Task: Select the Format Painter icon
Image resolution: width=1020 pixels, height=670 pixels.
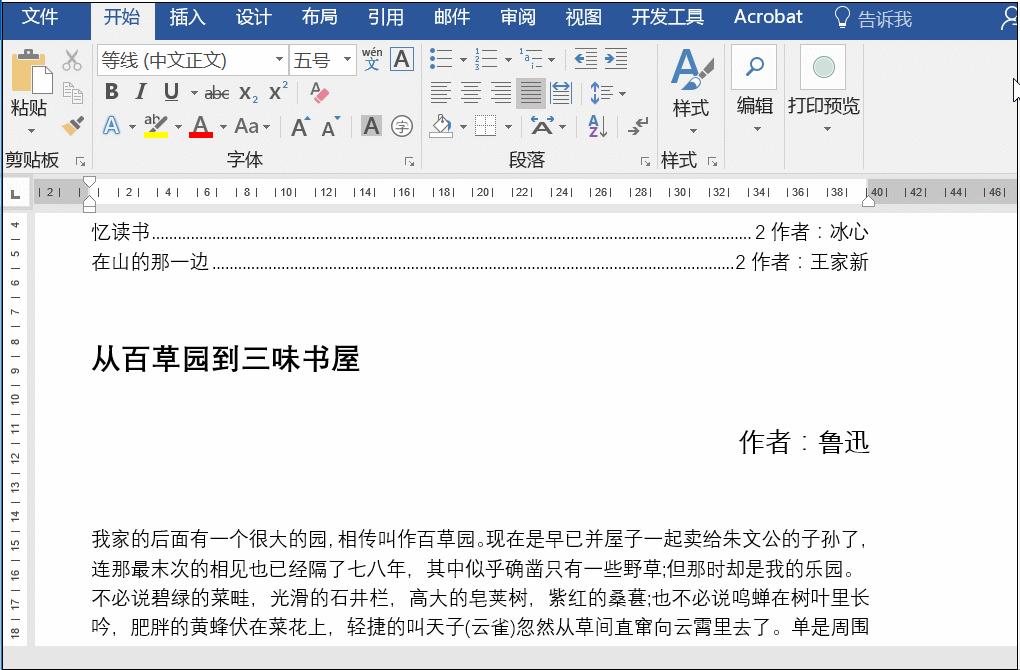Action: coord(71,124)
